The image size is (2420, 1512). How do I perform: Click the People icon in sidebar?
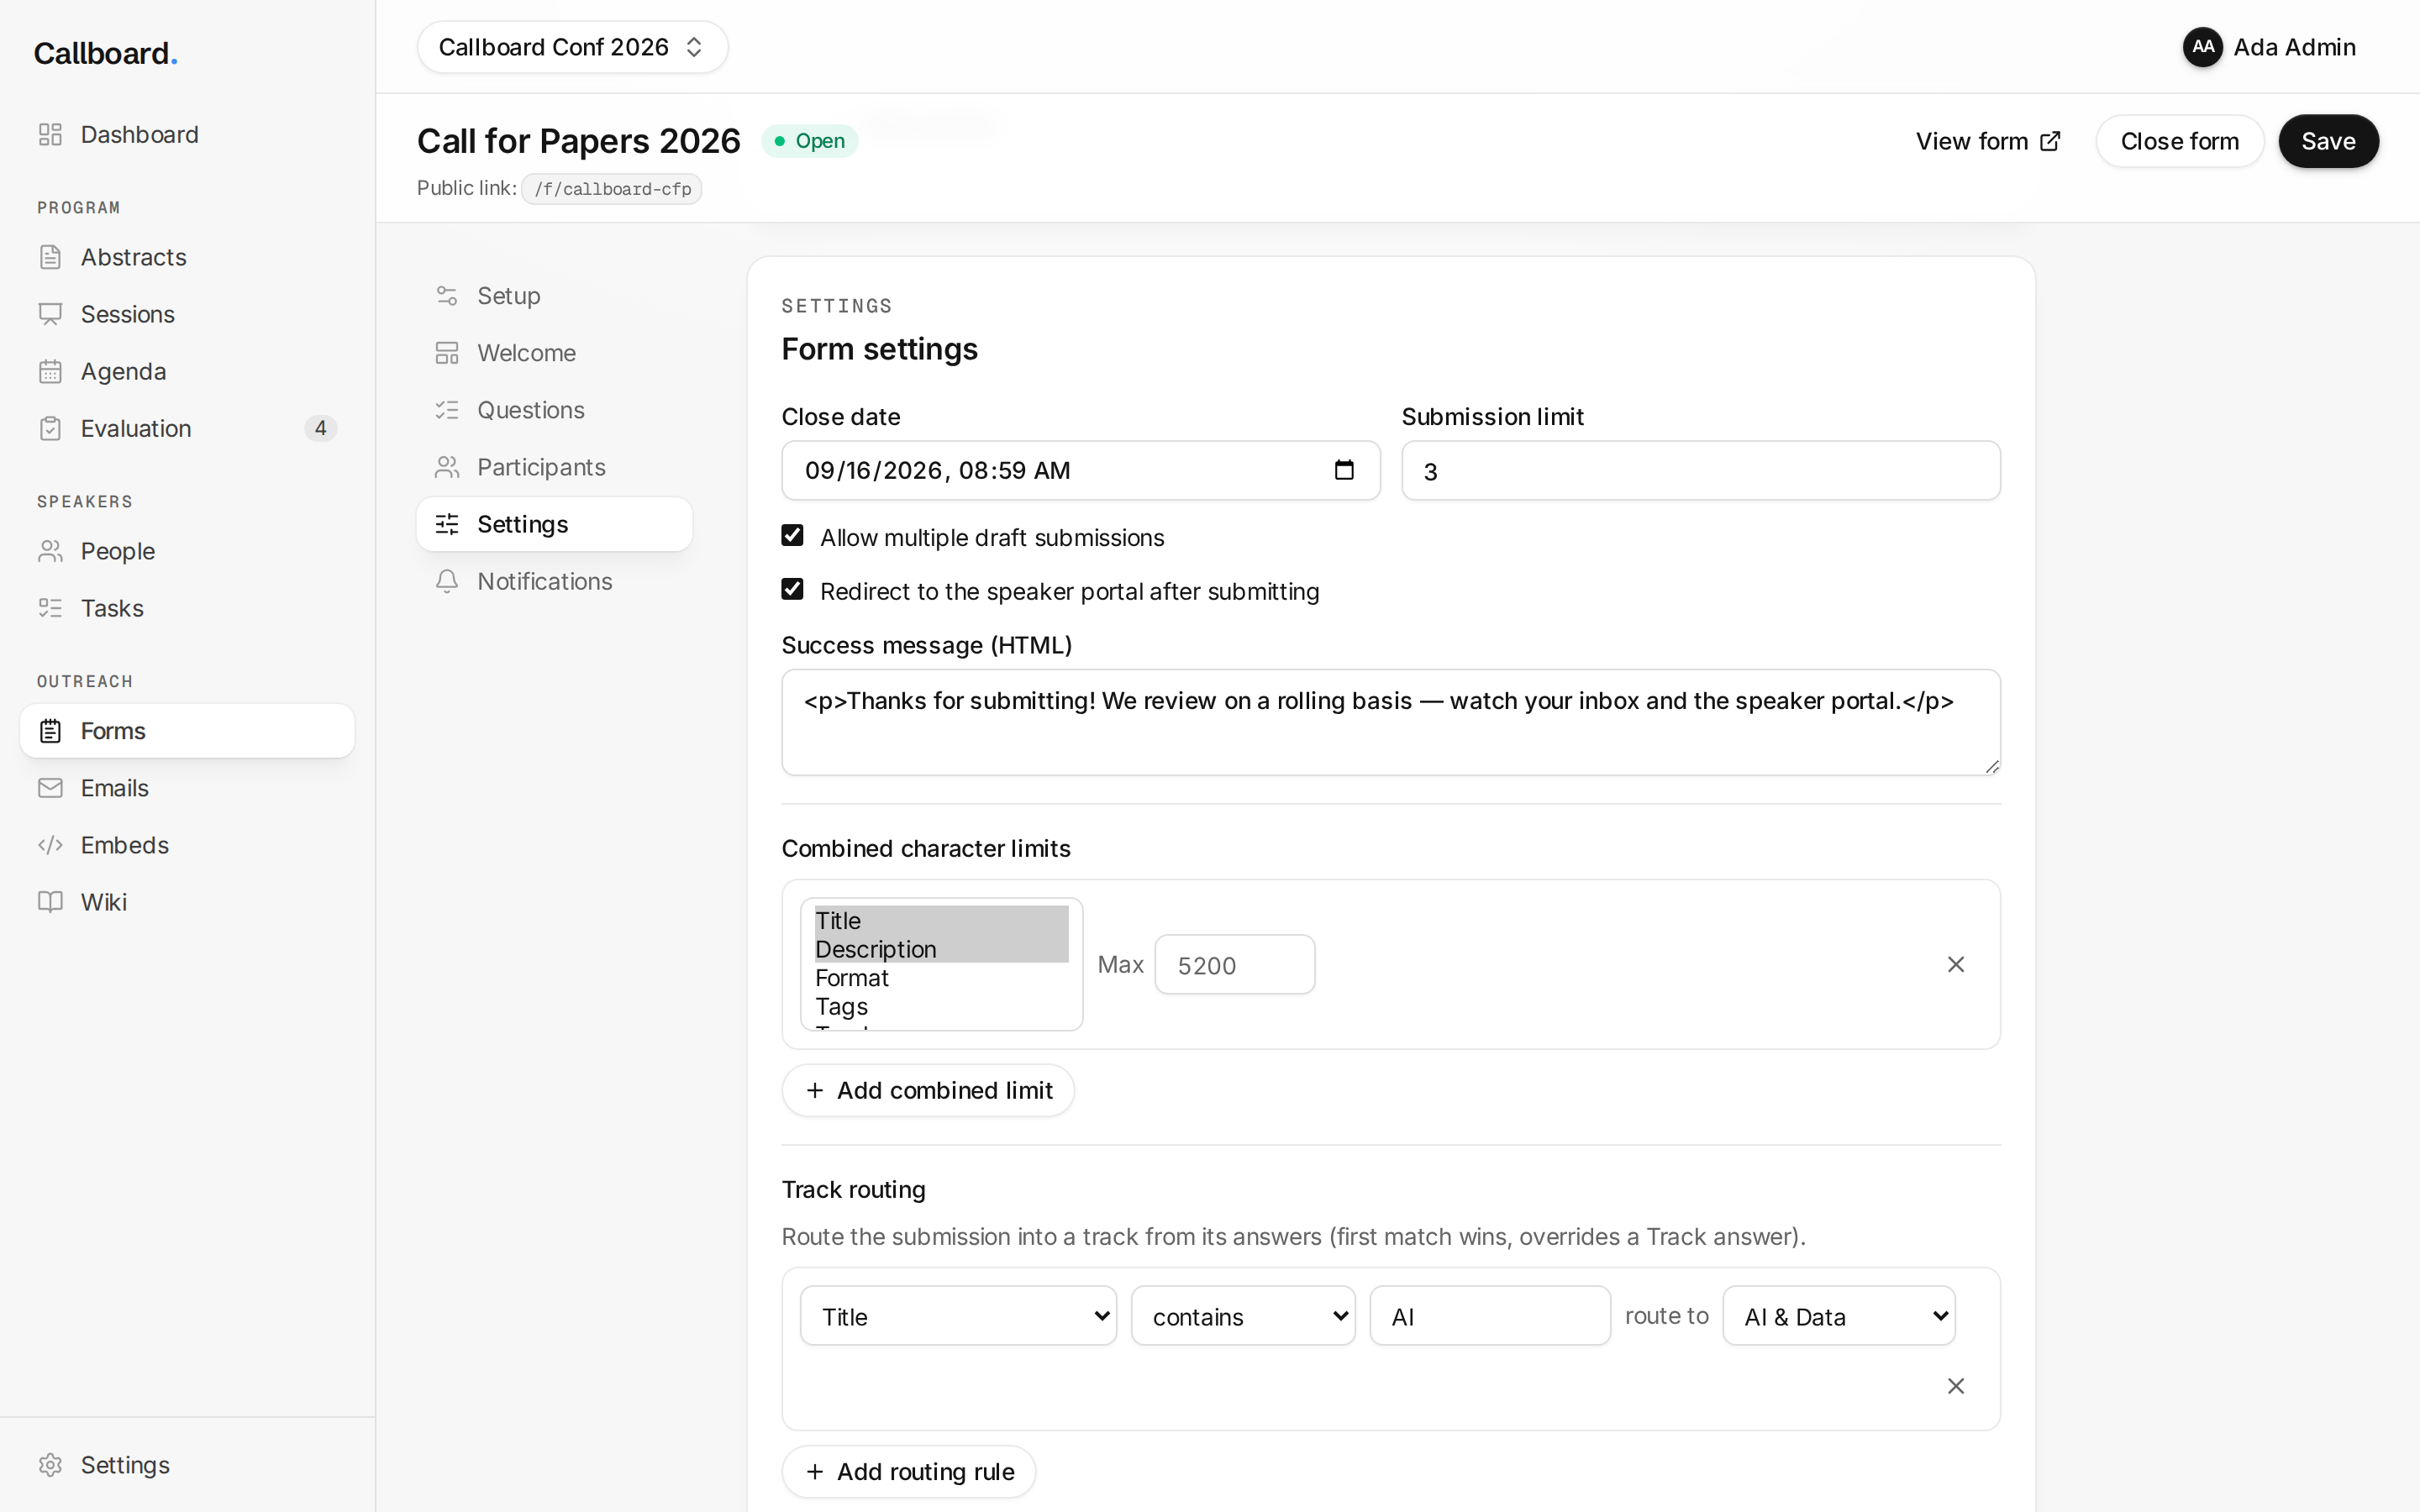point(50,551)
